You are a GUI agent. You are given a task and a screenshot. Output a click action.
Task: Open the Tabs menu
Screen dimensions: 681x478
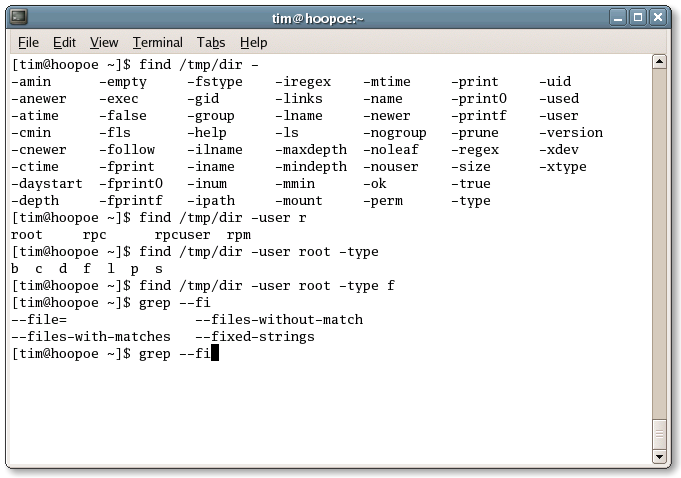[x=211, y=43]
